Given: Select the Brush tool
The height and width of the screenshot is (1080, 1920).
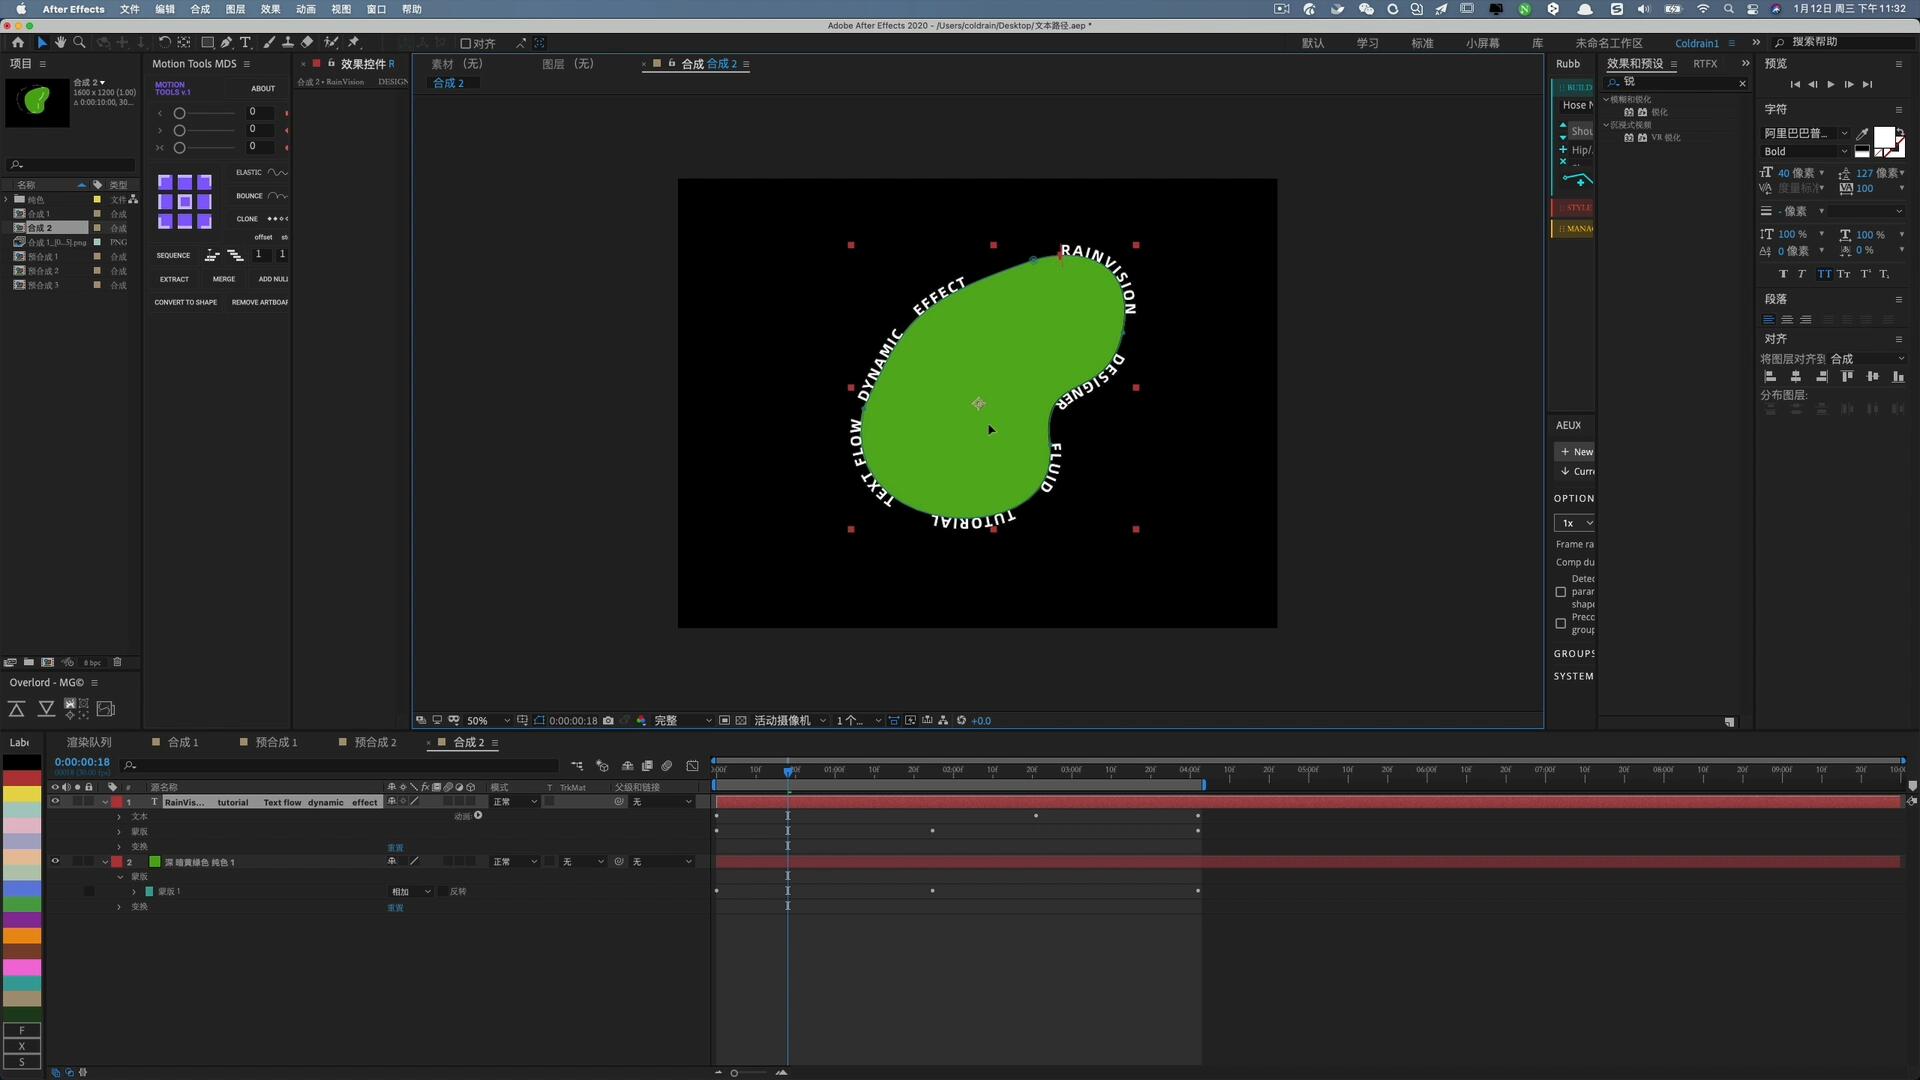Looking at the screenshot, I should 269,43.
